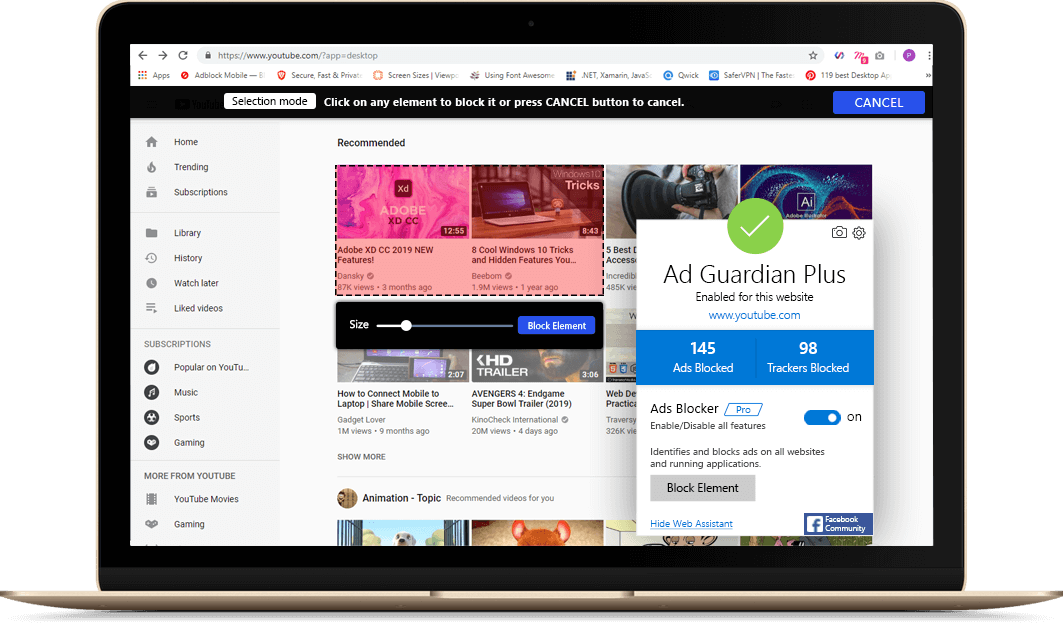Image resolution: width=1063 pixels, height=624 pixels.
Task: Open the Qwick bookmark
Action: pos(681,75)
